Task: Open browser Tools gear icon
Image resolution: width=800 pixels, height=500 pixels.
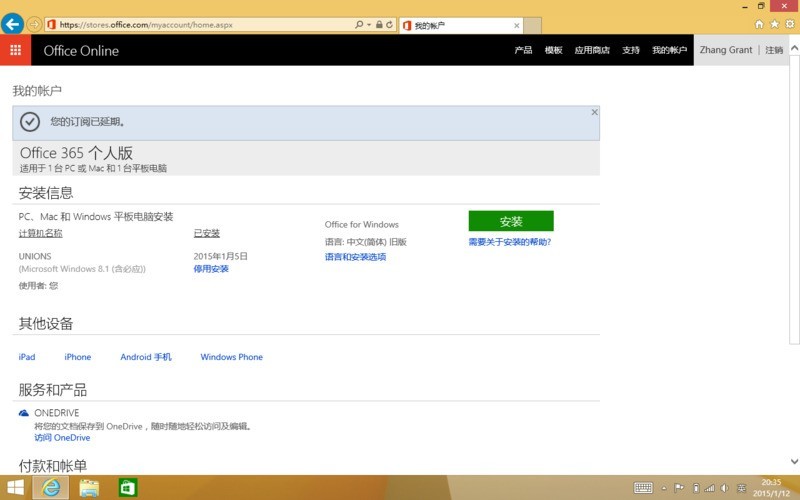Action: 790,24
